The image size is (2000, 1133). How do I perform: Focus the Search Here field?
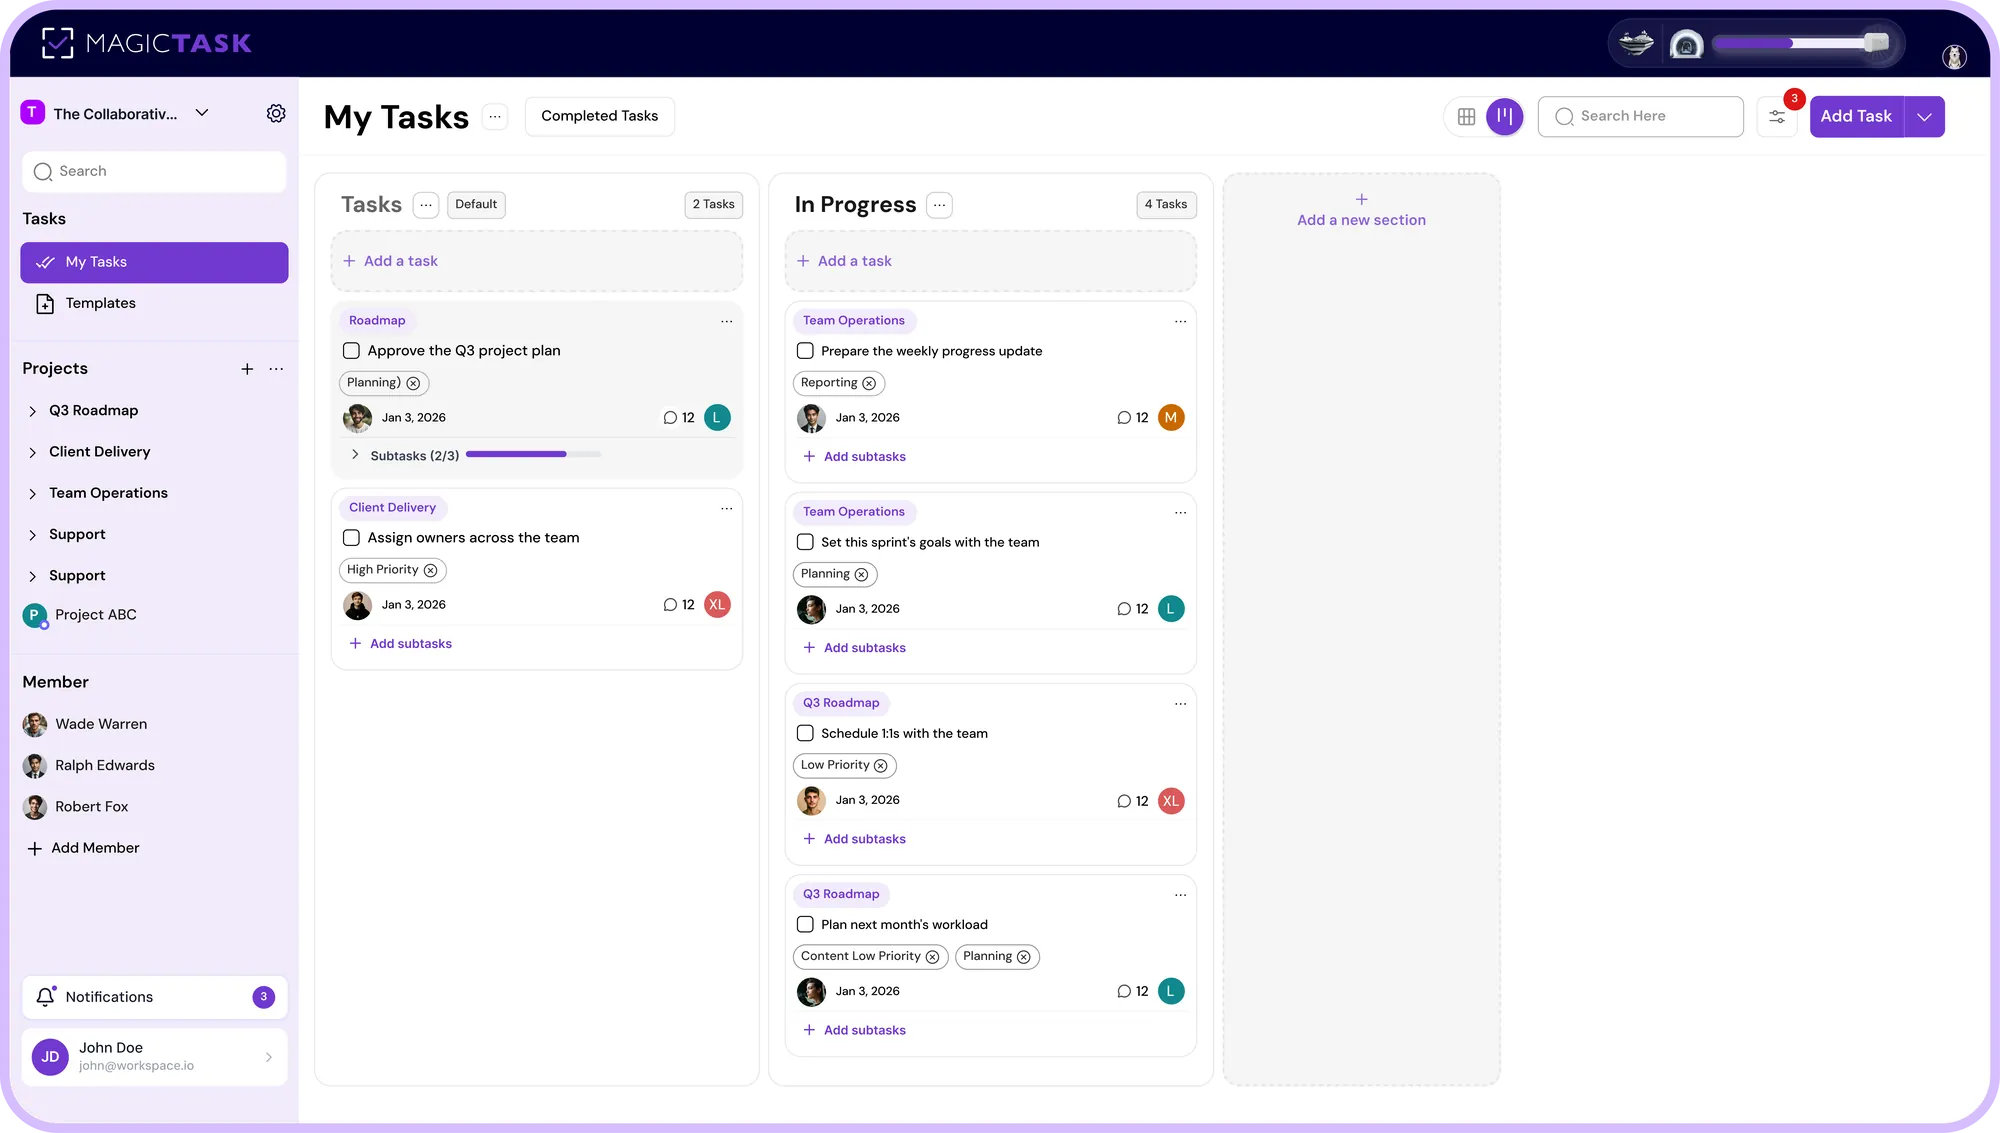(x=1640, y=116)
